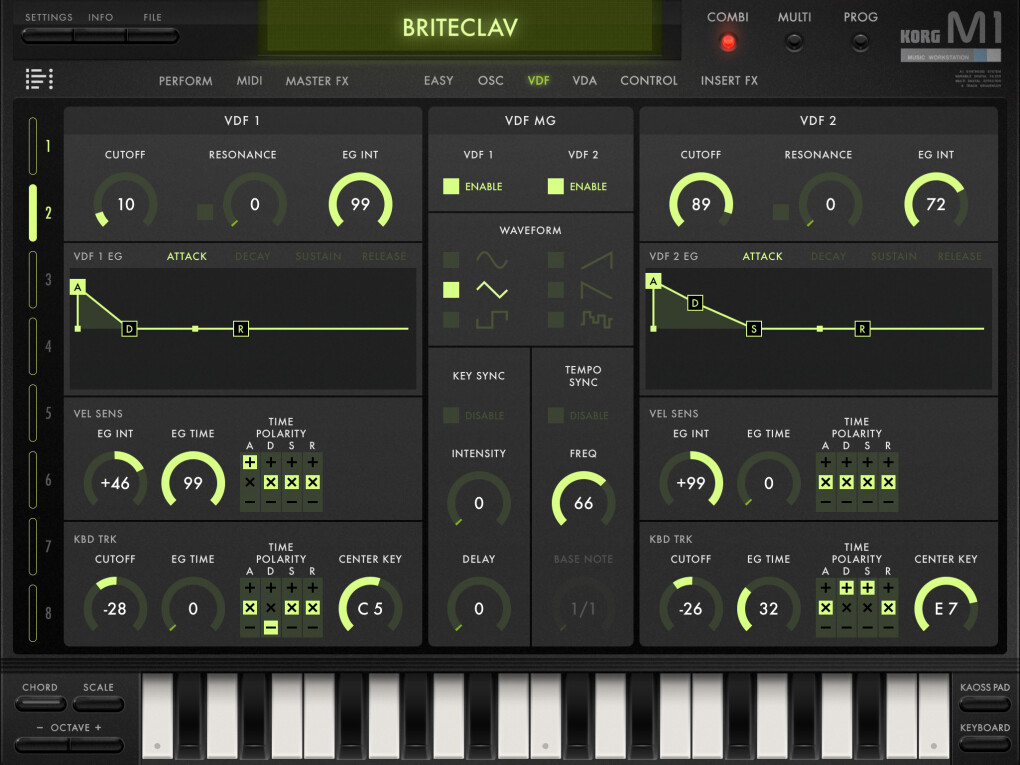Screen dimensions: 1020x765
Task: Select the falling sawtooth waveform icon
Action: click(x=597, y=290)
